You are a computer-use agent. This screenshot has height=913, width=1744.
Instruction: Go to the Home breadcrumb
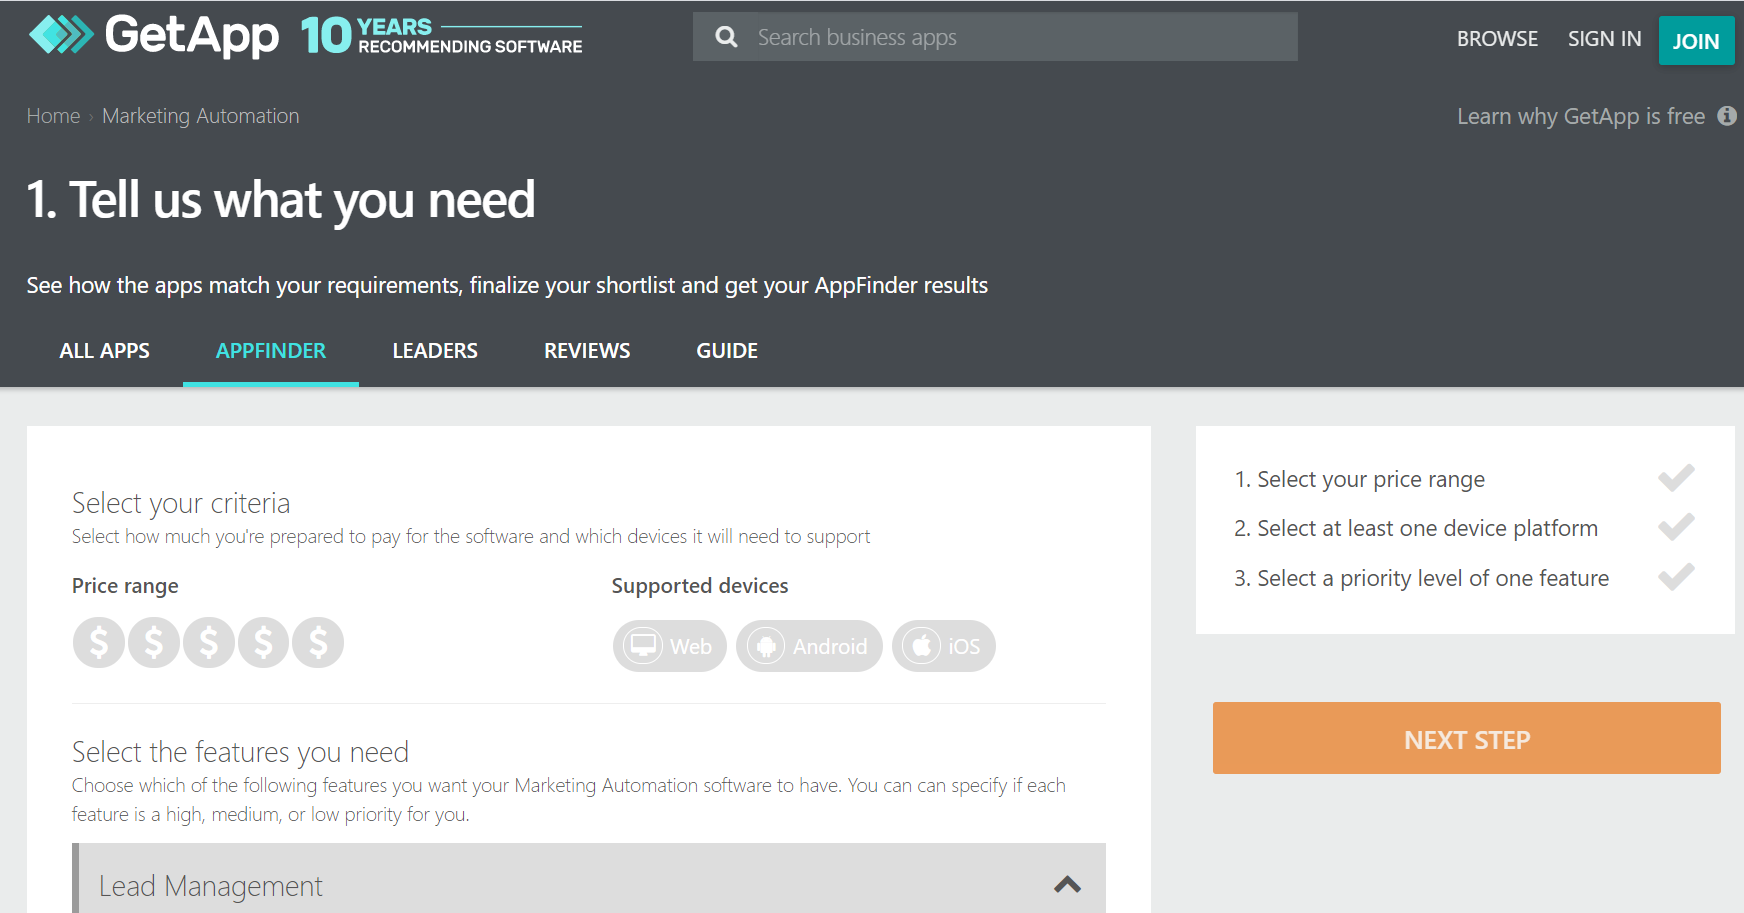click(x=53, y=116)
